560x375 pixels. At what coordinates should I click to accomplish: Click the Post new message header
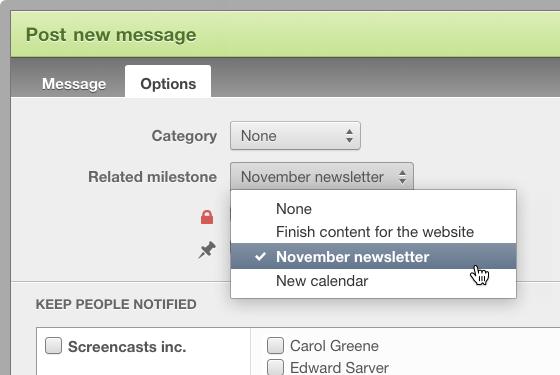pos(111,35)
